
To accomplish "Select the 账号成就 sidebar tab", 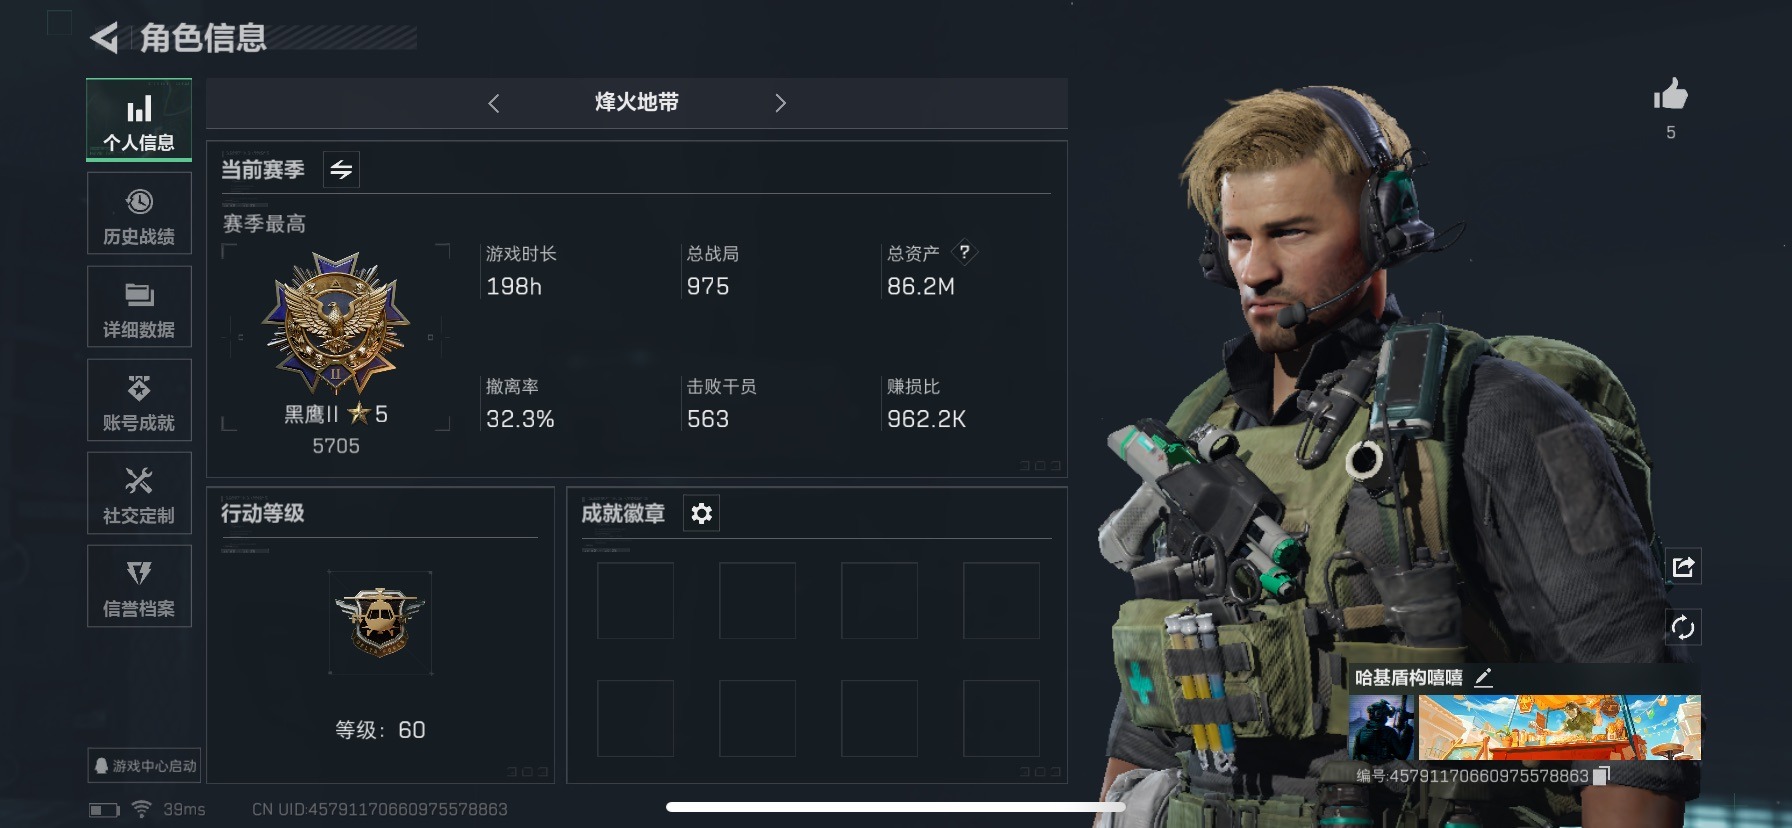I will pyautogui.click(x=139, y=400).
